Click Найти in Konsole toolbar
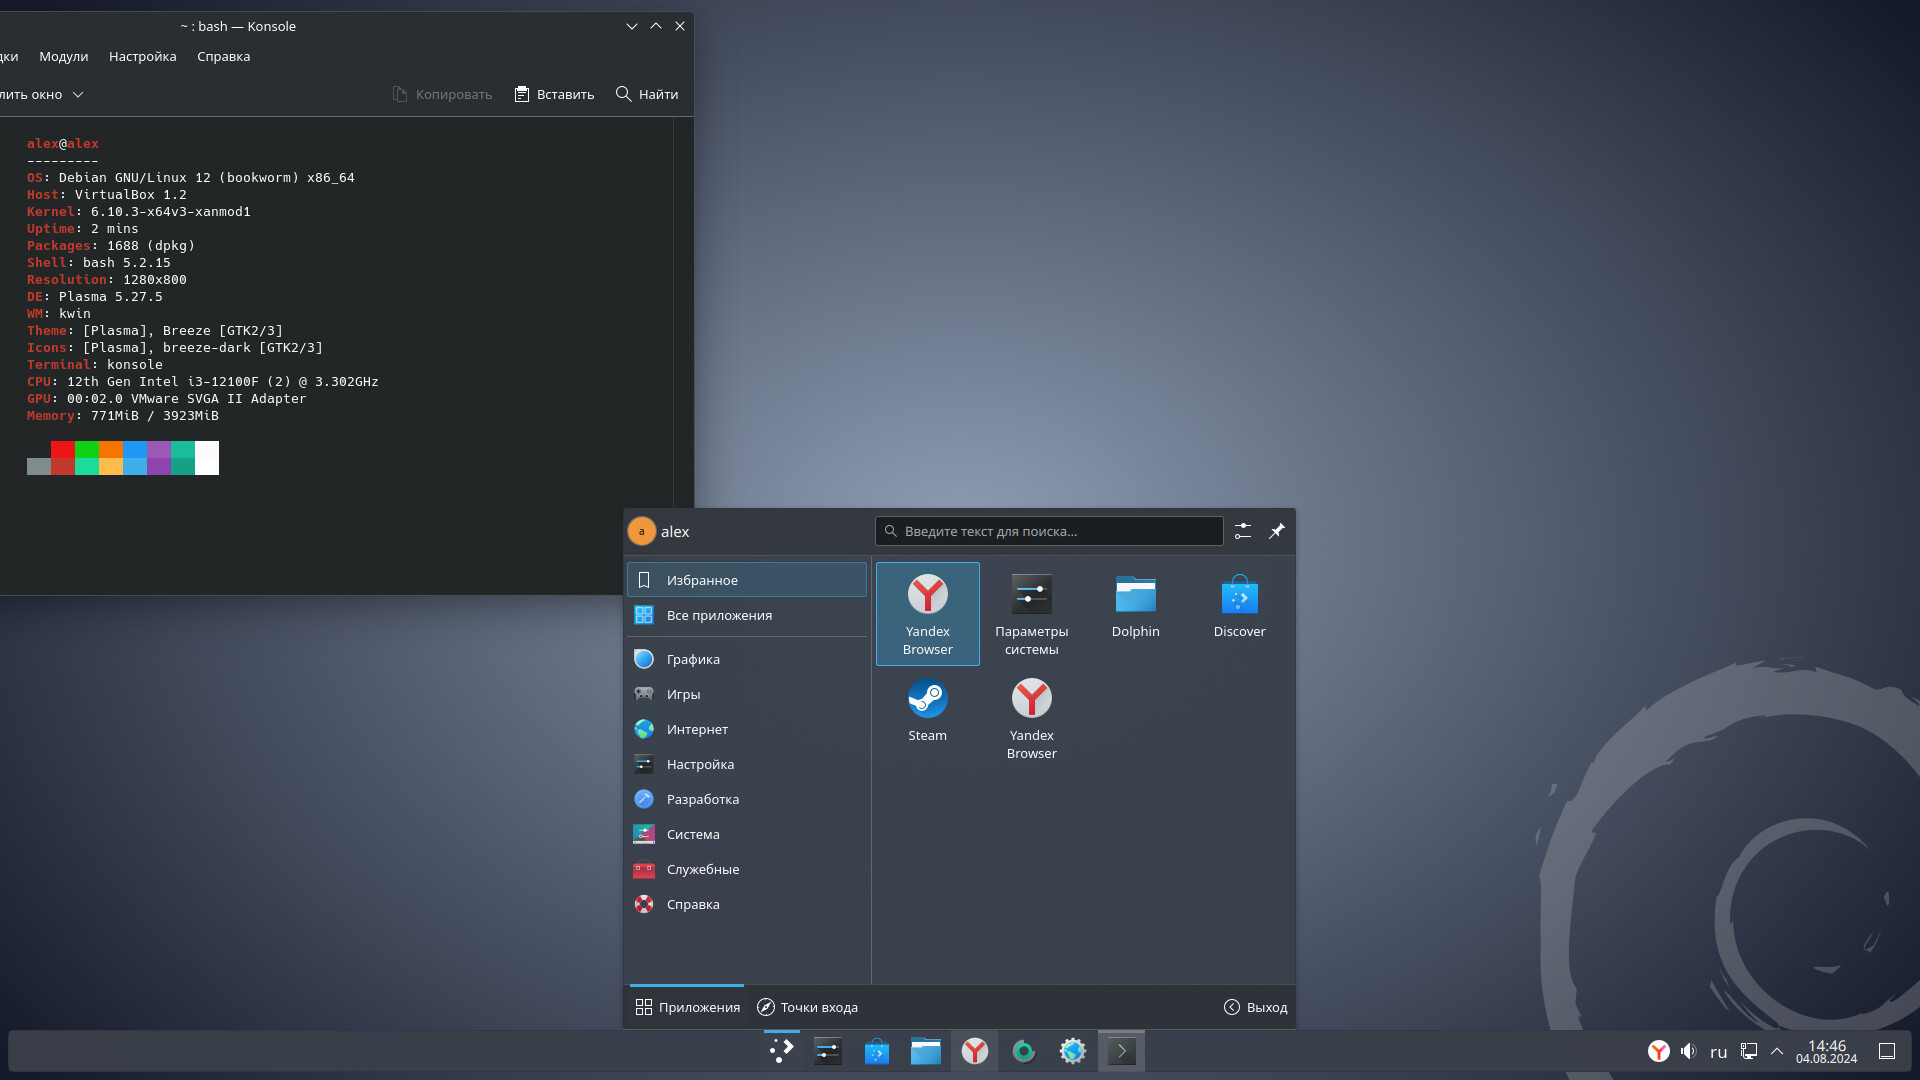This screenshot has width=1920, height=1080. (647, 94)
